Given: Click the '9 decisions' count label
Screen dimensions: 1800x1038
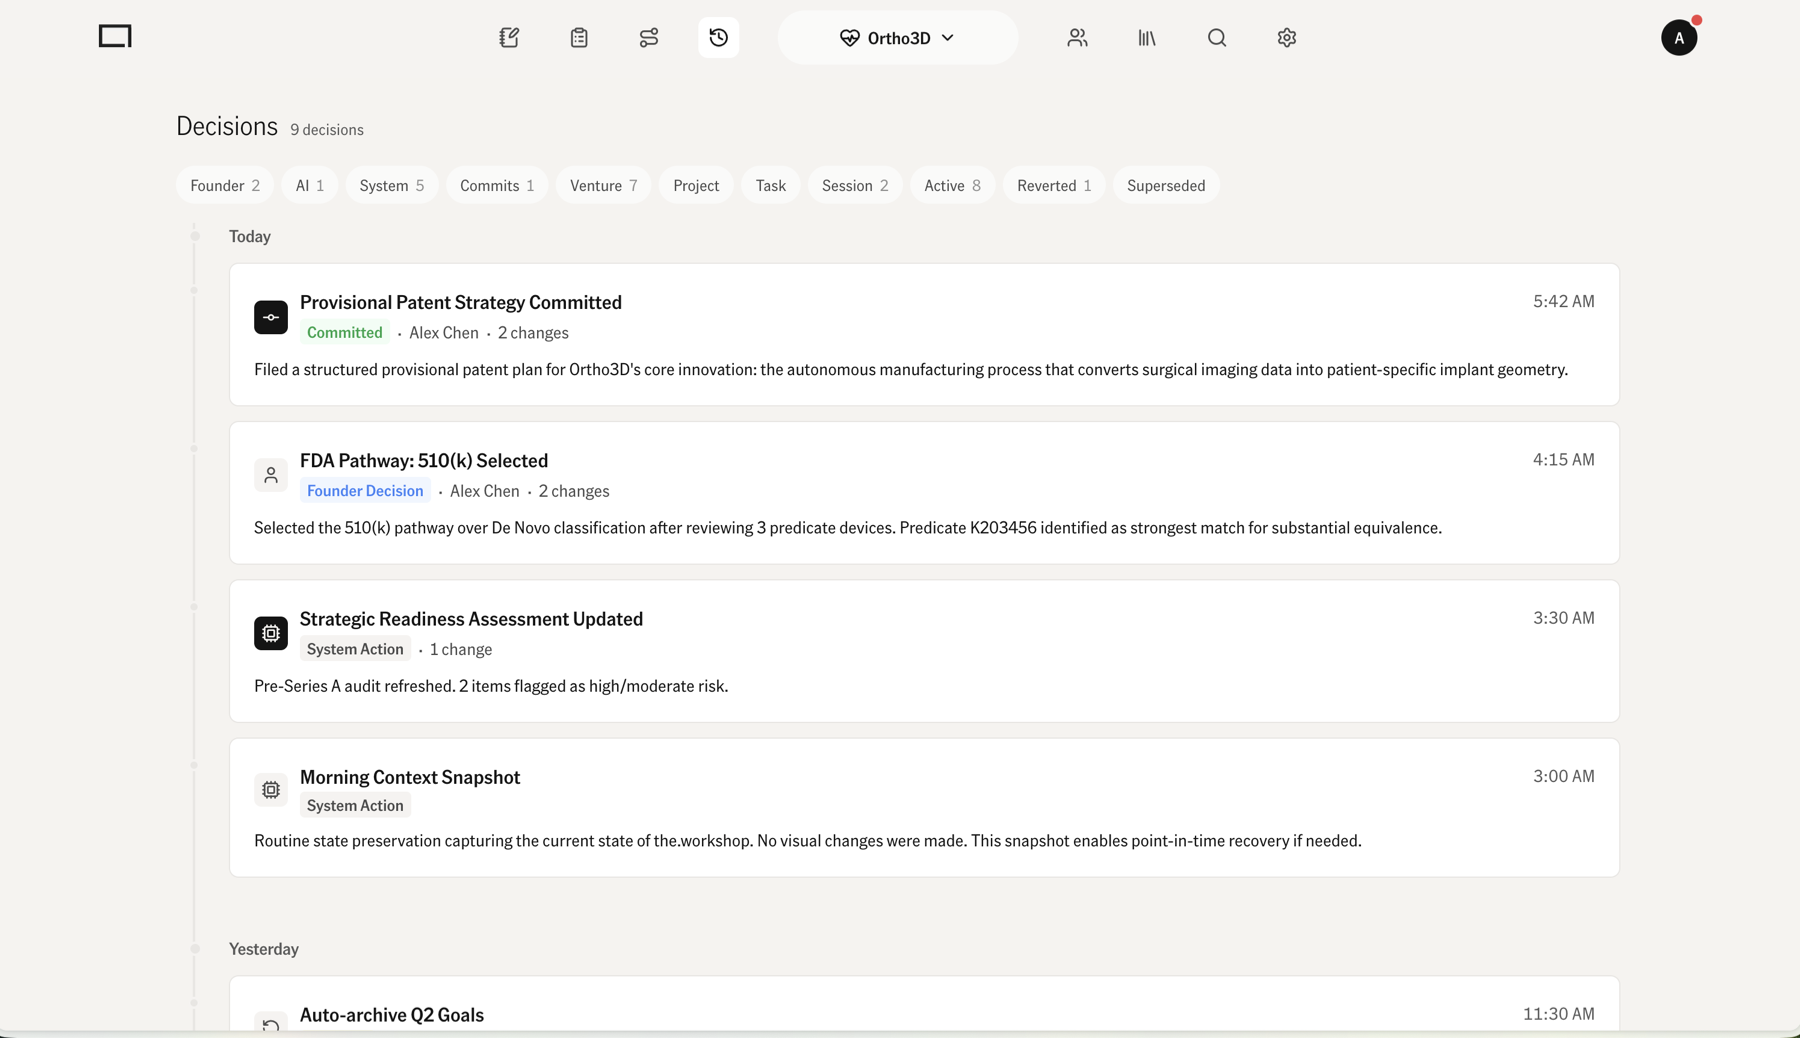Looking at the screenshot, I should point(327,130).
